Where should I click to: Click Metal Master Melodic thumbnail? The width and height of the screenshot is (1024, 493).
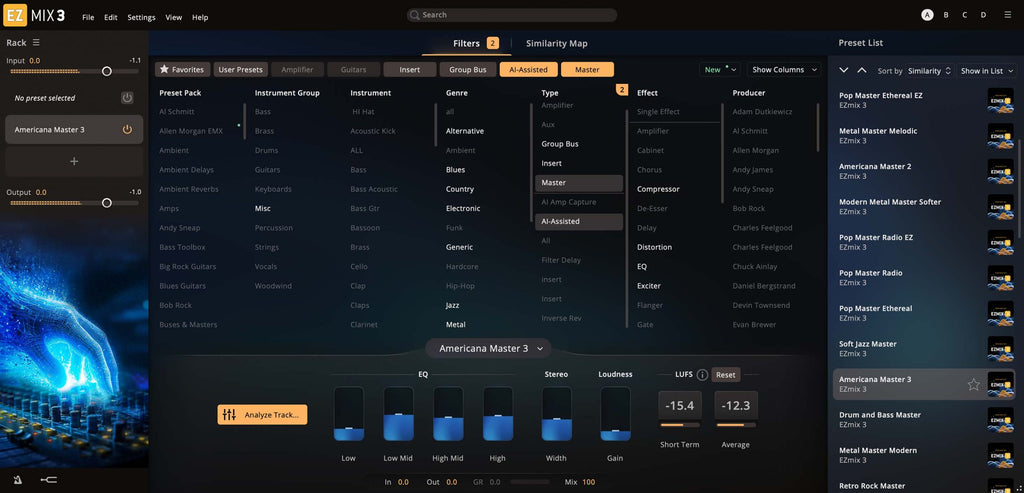pos(1000,136)
